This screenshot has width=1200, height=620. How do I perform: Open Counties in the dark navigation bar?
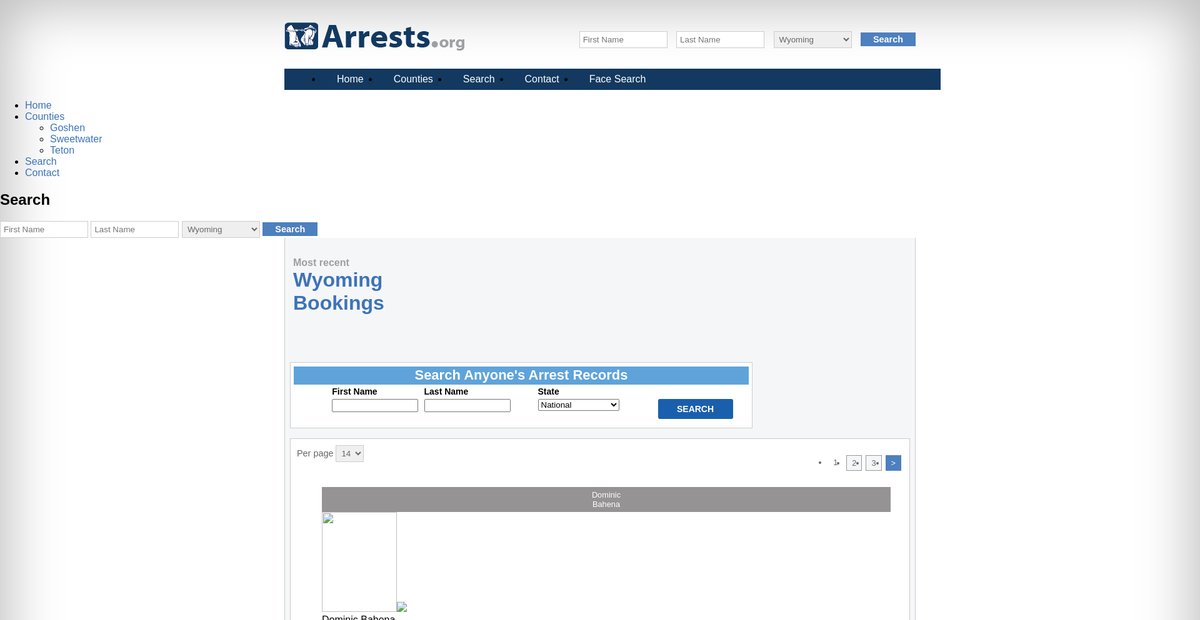(413, 79)
